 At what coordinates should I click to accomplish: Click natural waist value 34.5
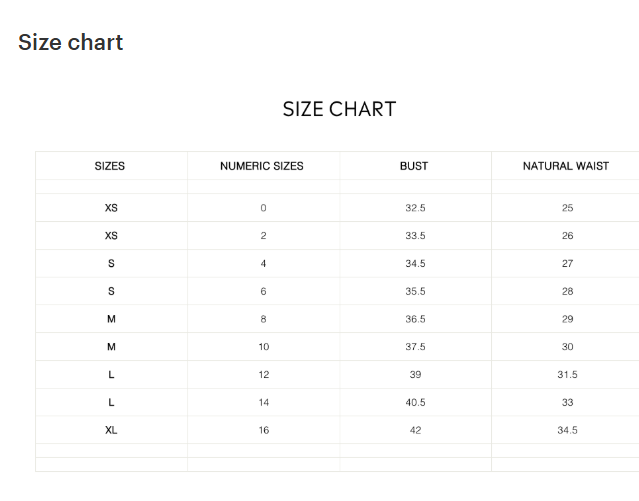coord(567,430)
